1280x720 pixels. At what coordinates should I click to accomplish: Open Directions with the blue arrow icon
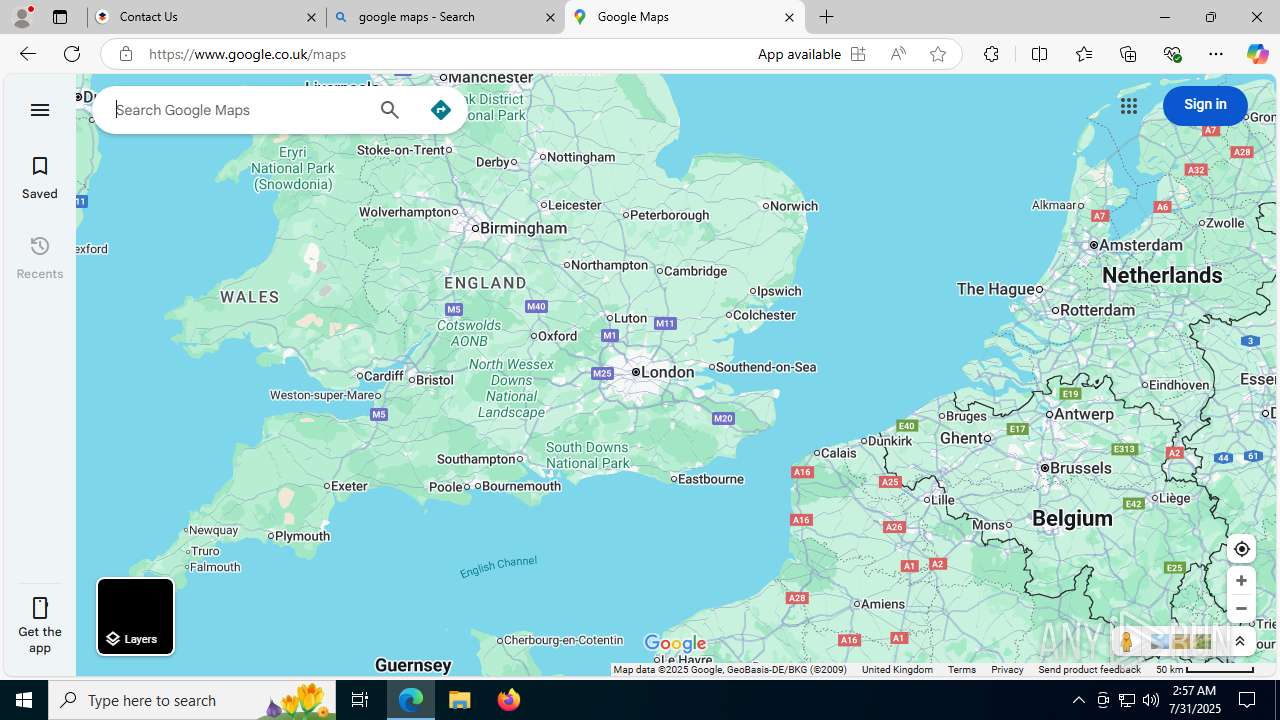tap(440, 110)
